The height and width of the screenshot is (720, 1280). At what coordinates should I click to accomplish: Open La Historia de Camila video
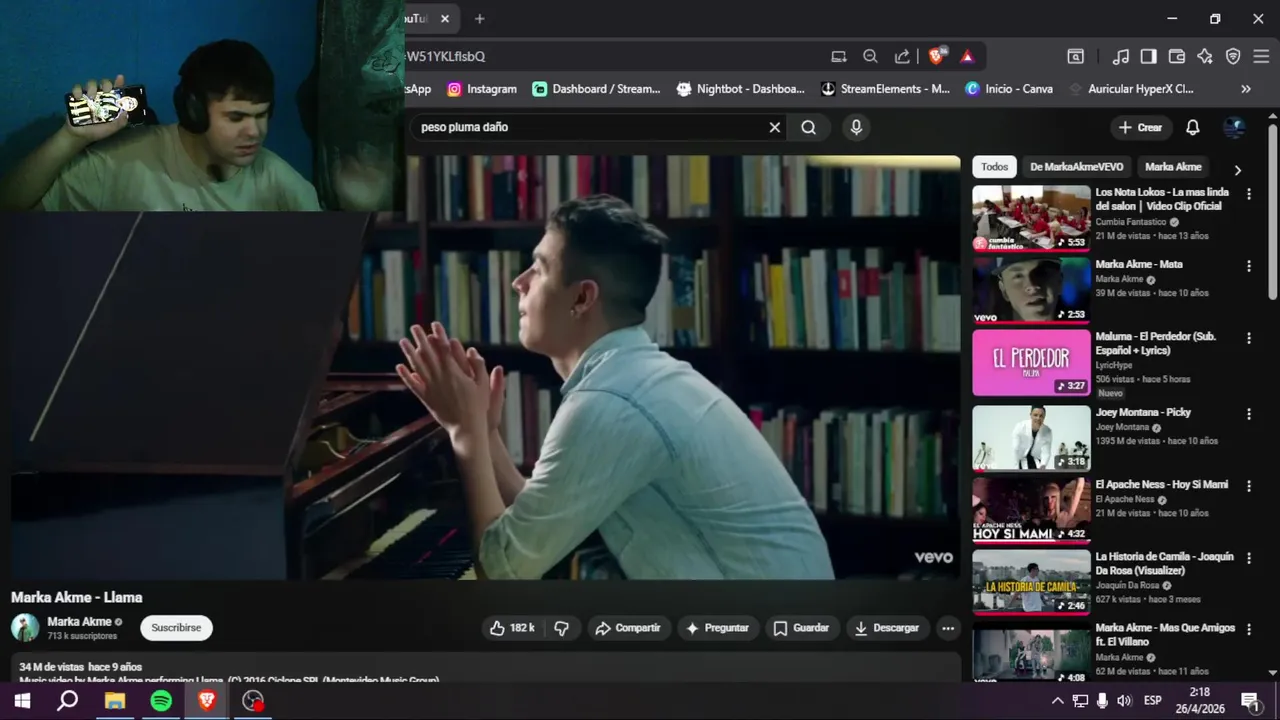coord(1031,581)
